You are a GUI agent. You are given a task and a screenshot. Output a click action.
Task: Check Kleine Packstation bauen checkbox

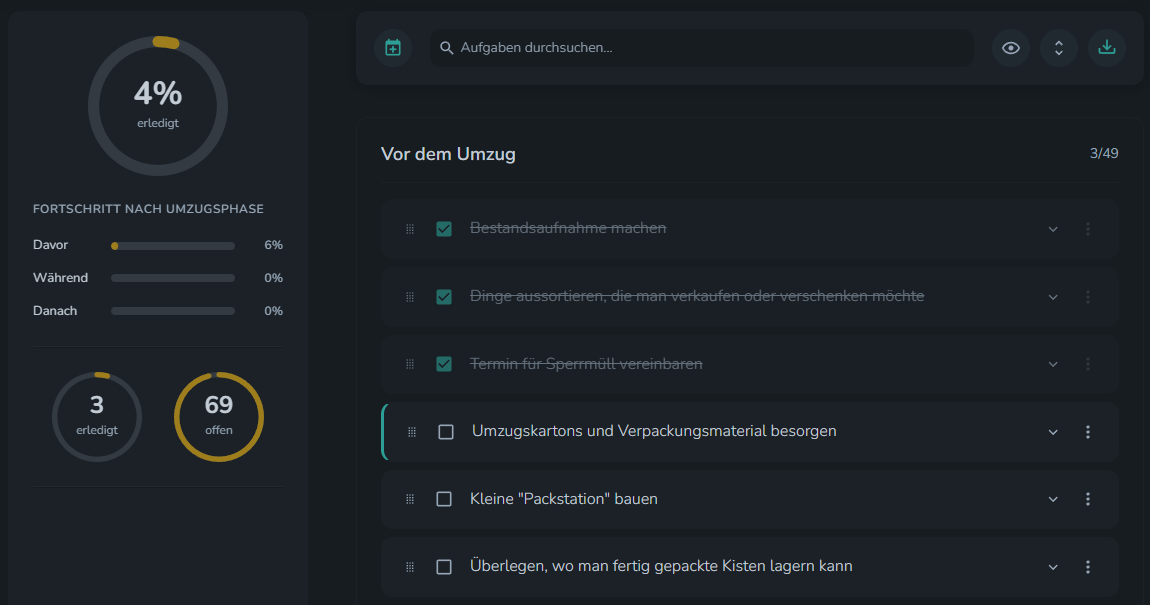[444, 499]
